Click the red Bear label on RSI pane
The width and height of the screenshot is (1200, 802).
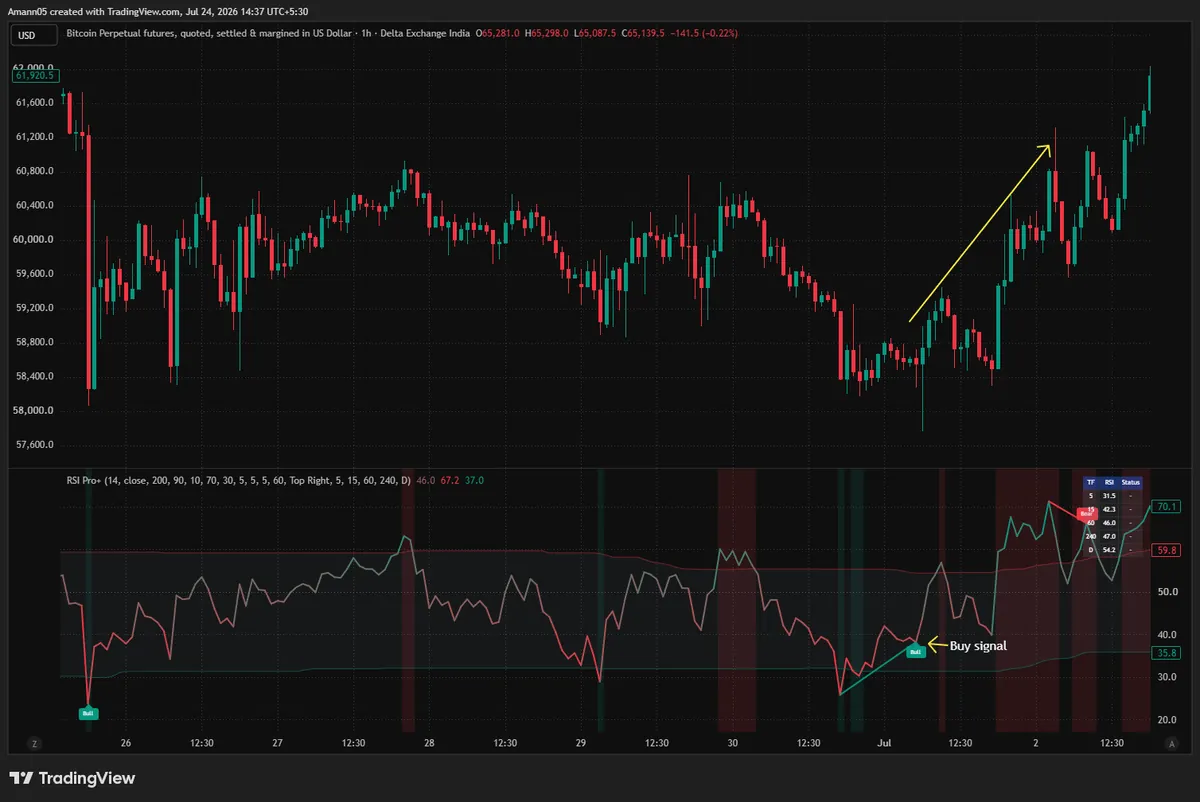pos(1085,515)
